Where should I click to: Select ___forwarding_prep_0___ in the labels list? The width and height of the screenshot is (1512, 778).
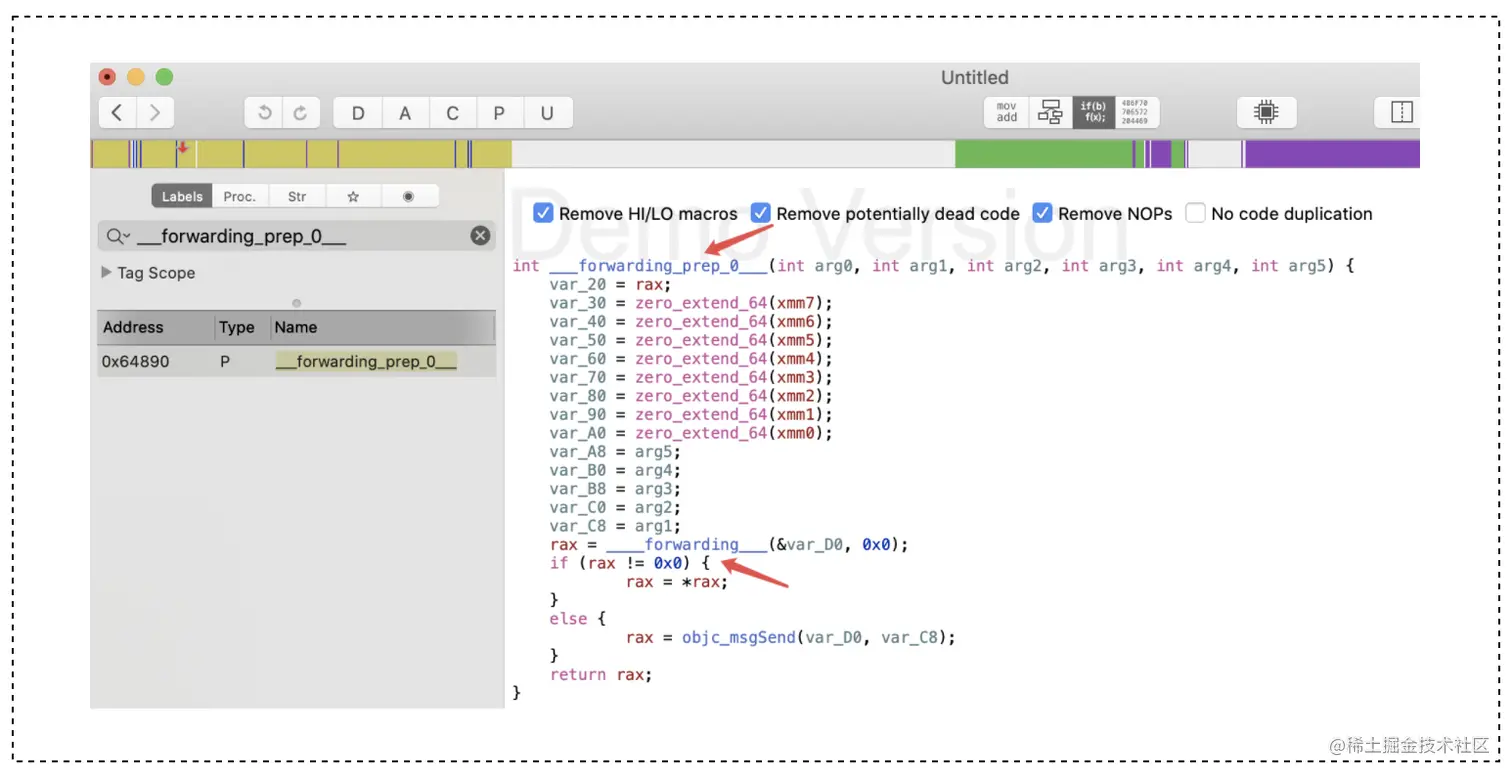click(366, 361)
